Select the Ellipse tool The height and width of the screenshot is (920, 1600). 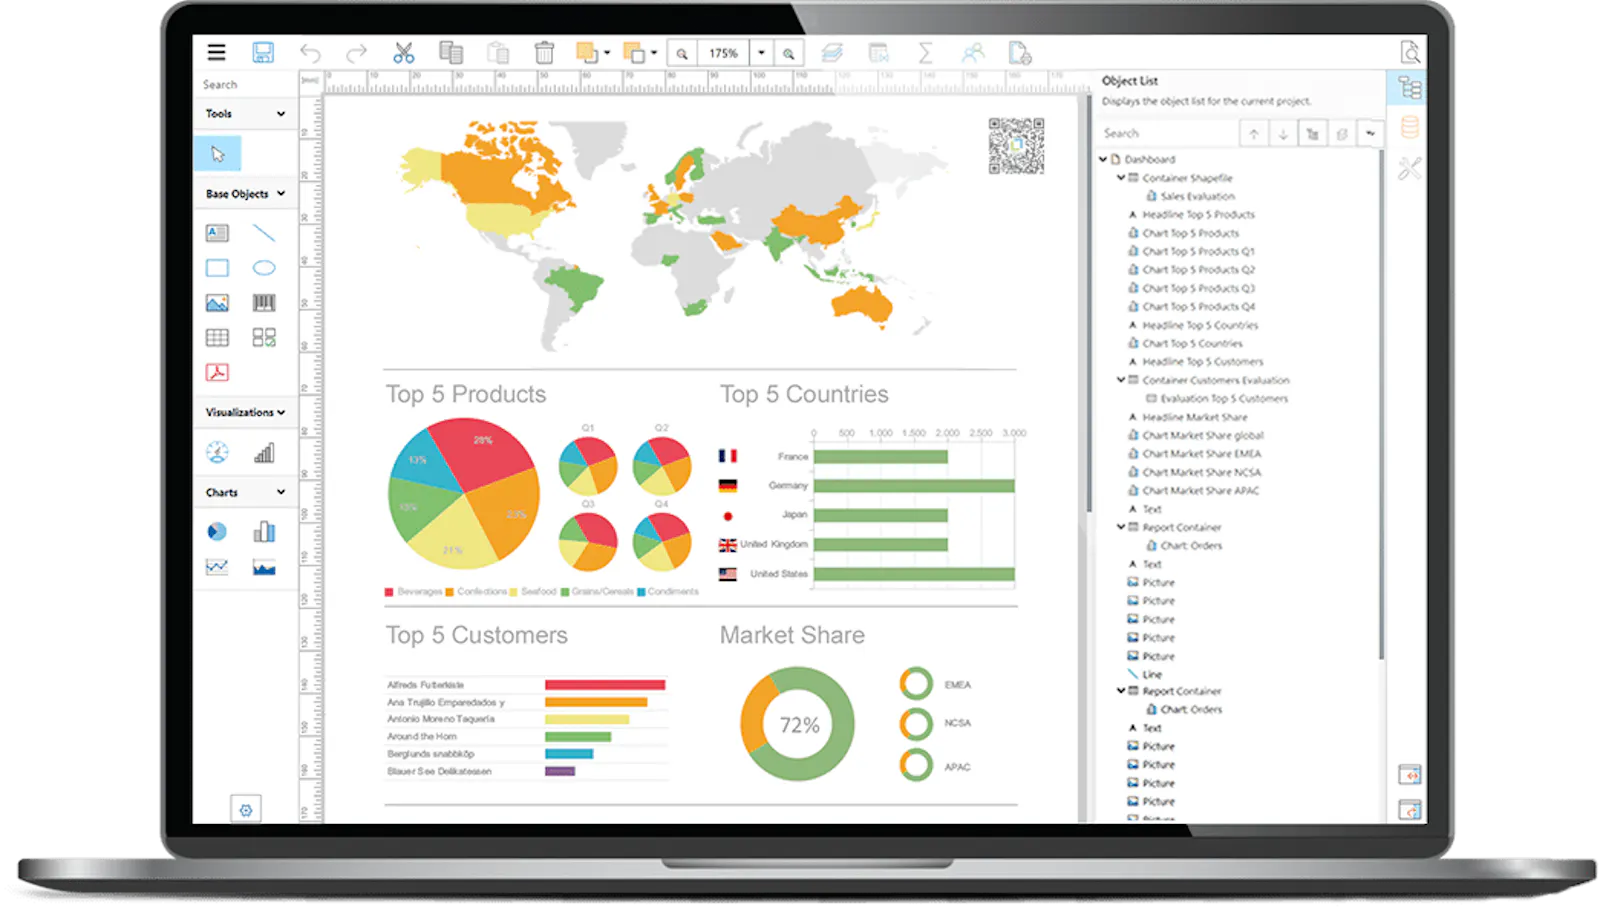click(264, 268)
